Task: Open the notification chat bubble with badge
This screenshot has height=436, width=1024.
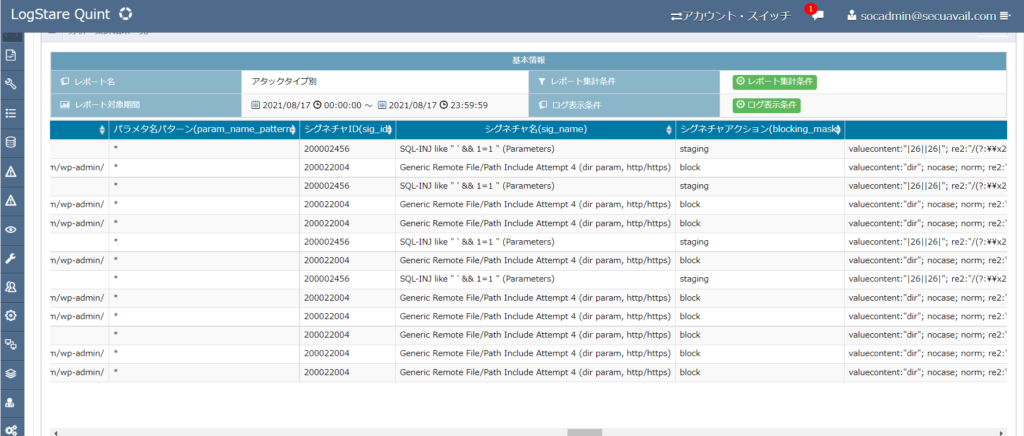Action: pos(817,16)
